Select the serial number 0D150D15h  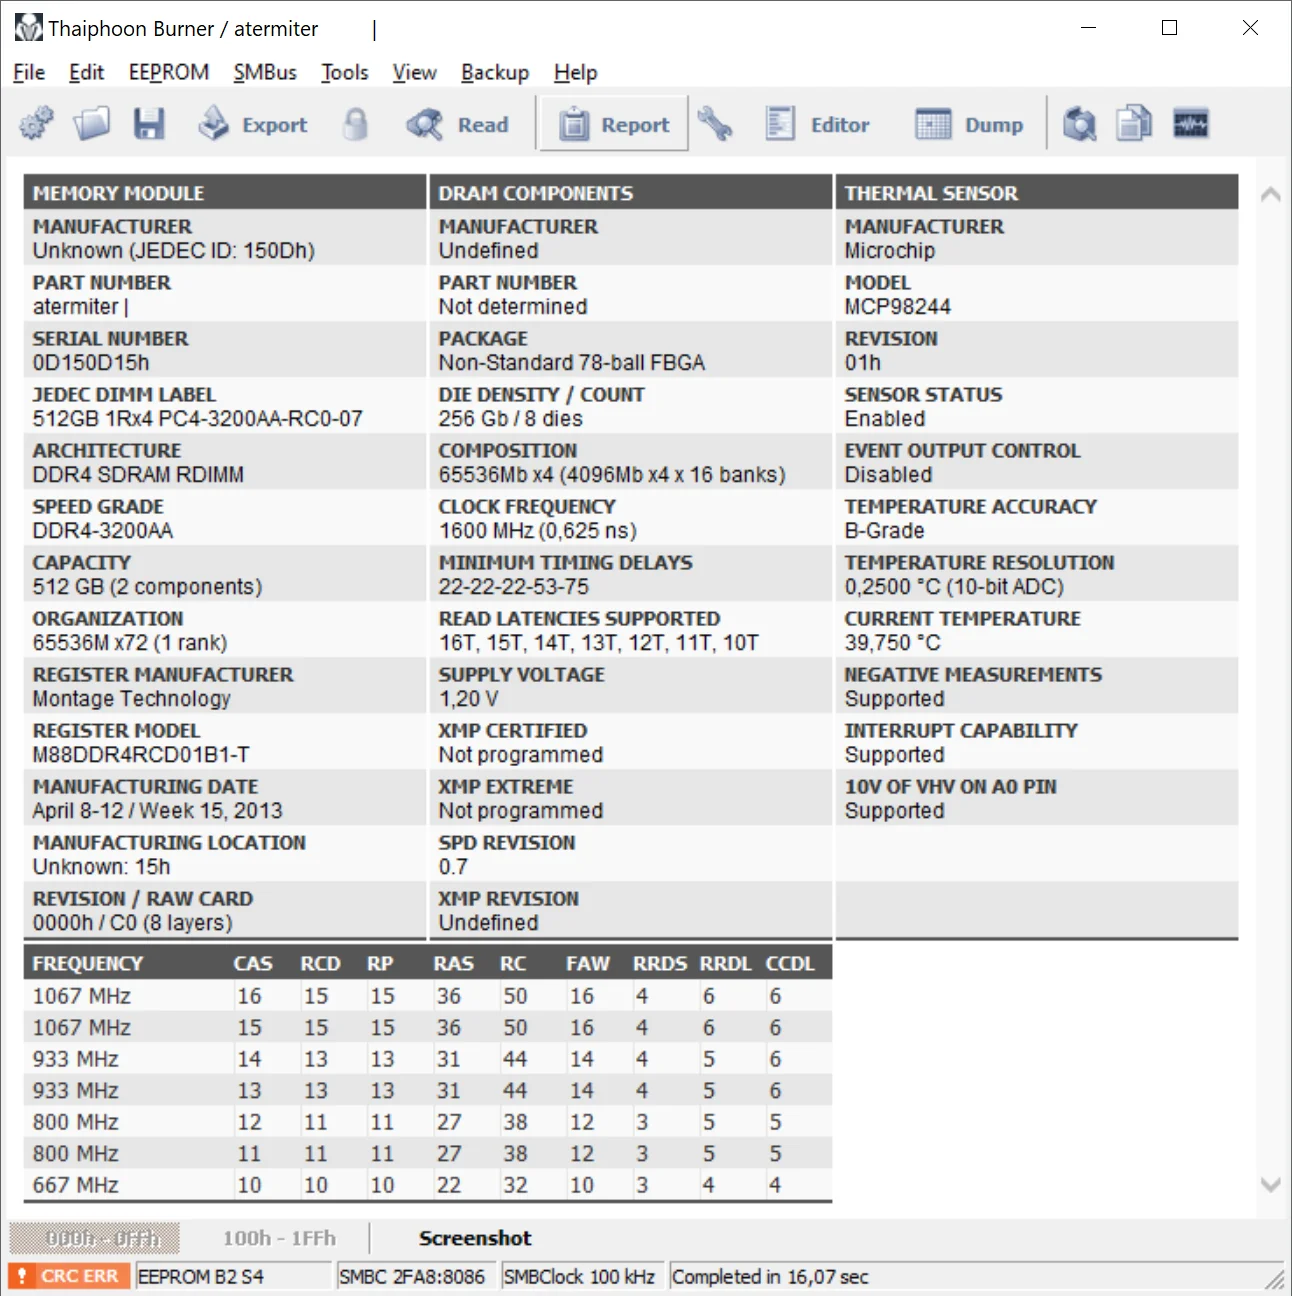[x=91, y=363]
